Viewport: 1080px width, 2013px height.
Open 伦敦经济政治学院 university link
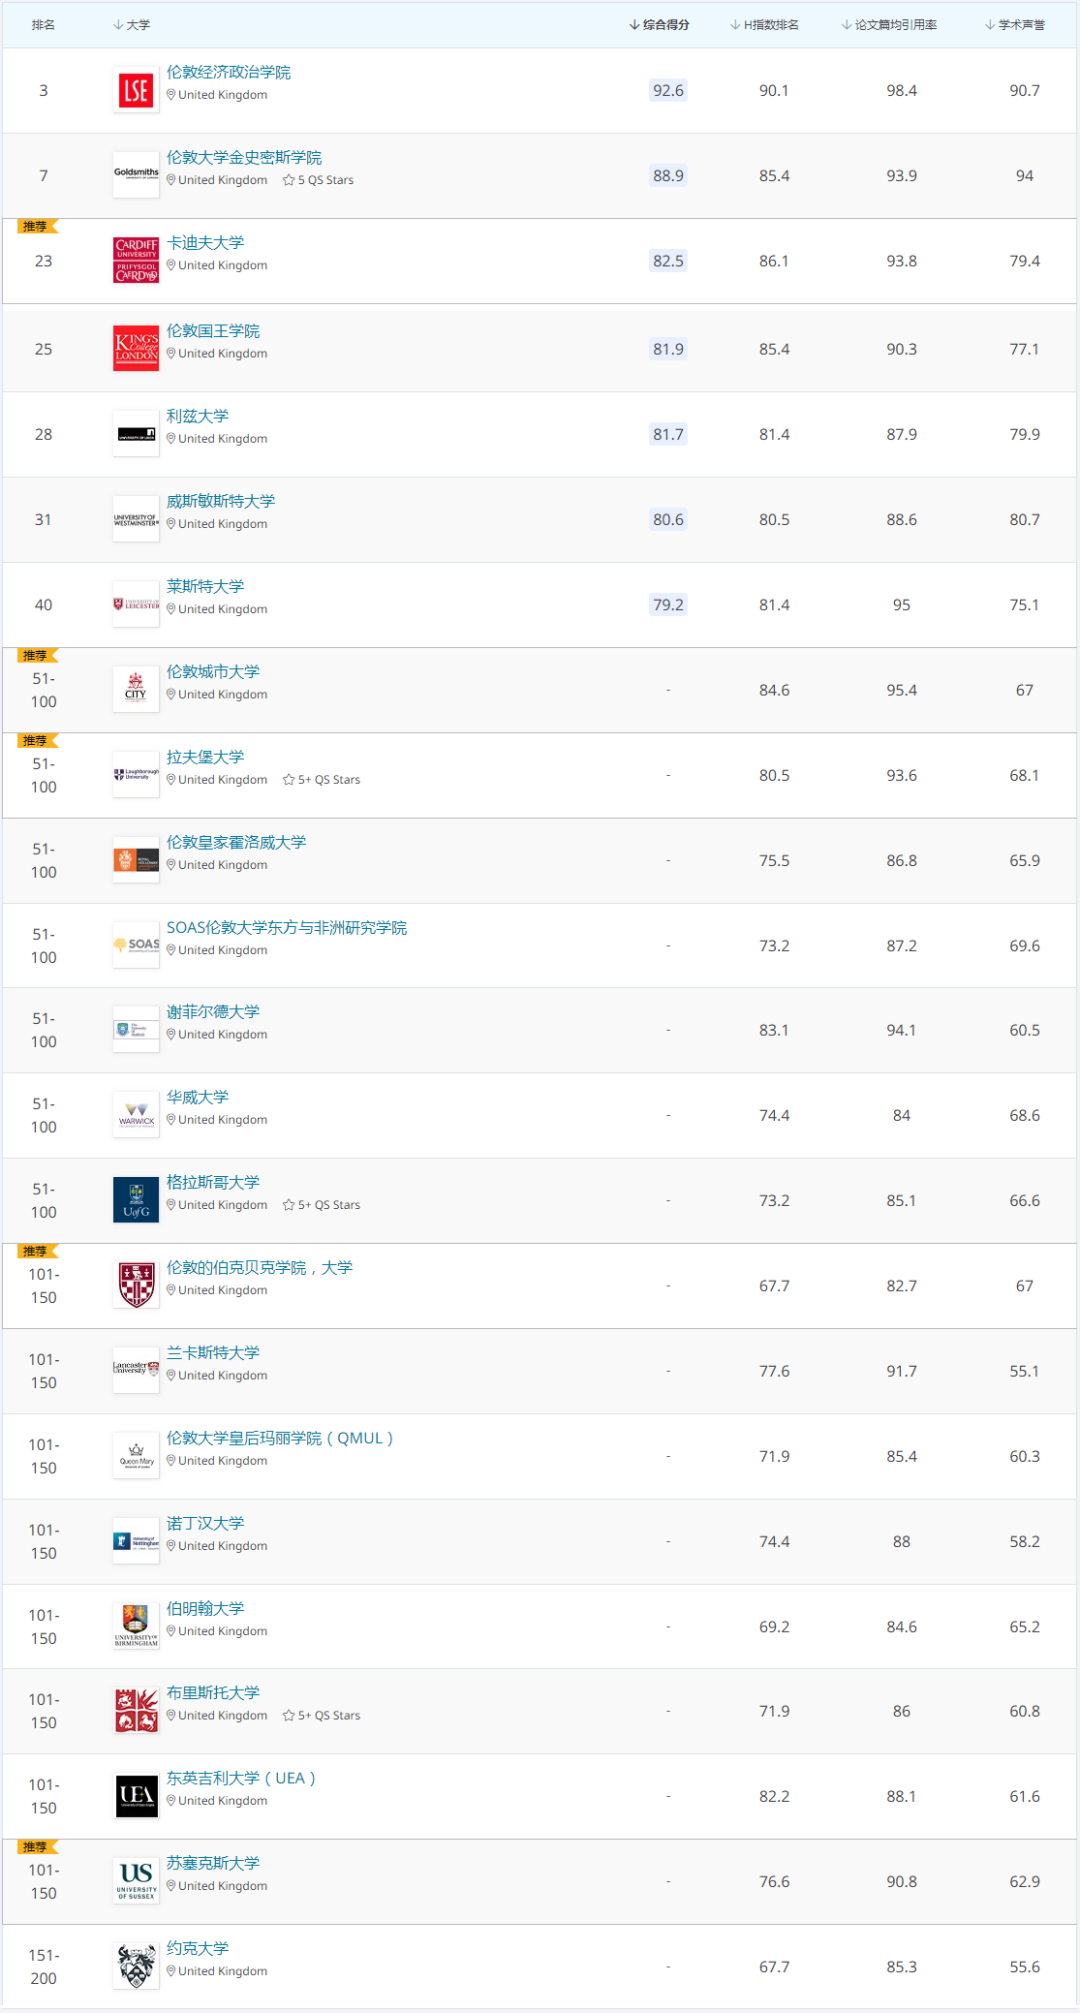coord(228,72)
